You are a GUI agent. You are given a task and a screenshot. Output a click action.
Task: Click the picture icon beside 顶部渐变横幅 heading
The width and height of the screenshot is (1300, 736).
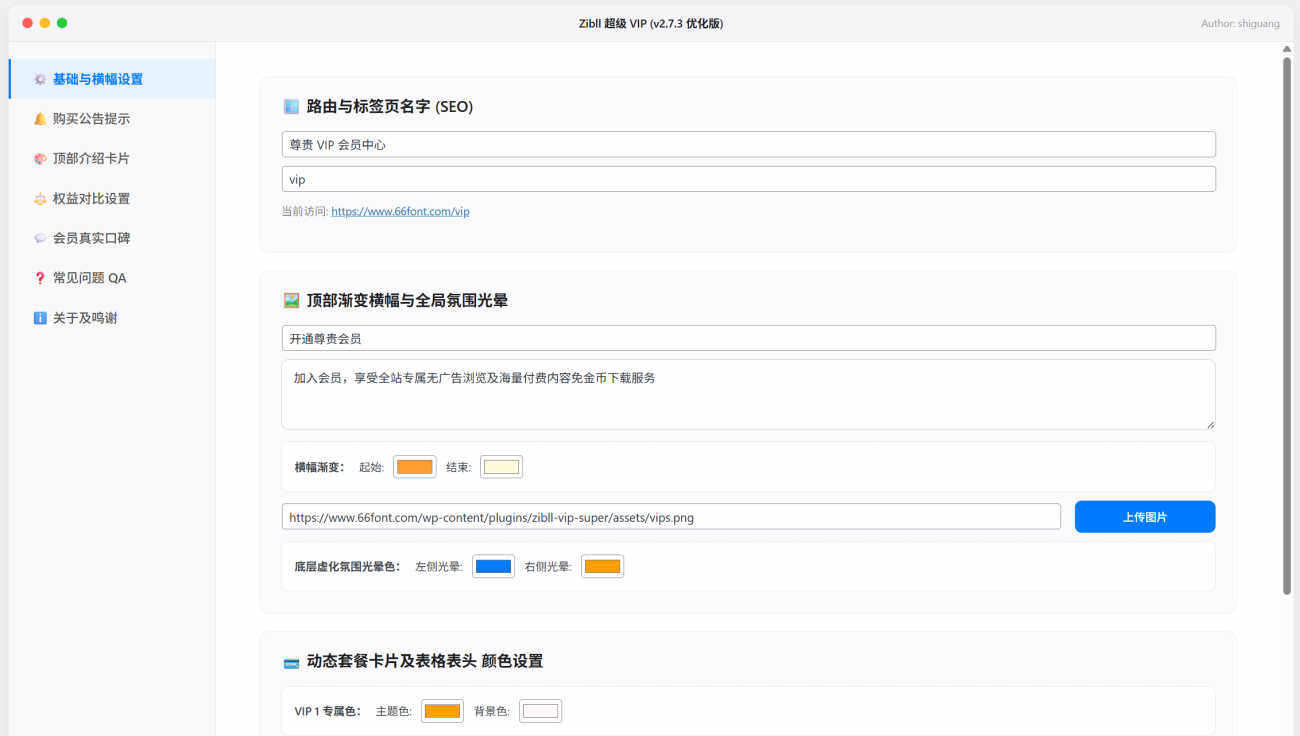tap(291, 300)
